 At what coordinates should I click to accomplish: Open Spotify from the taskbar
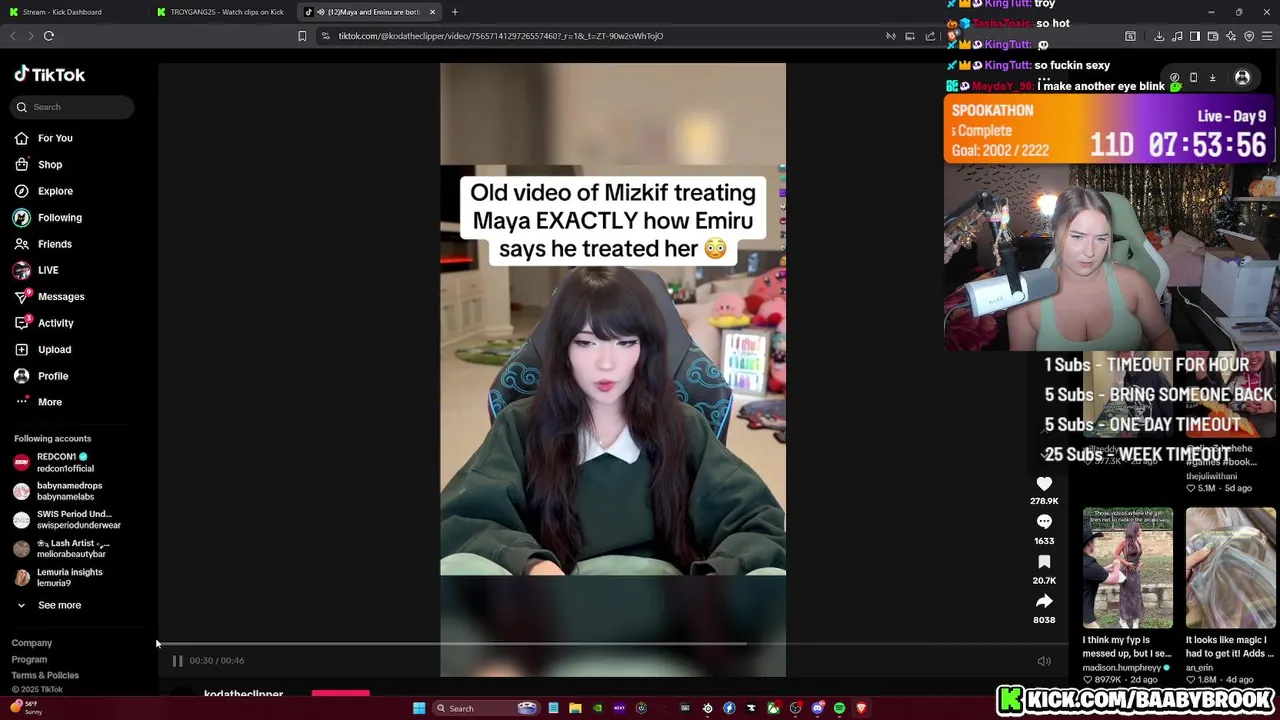pos(839,708)
